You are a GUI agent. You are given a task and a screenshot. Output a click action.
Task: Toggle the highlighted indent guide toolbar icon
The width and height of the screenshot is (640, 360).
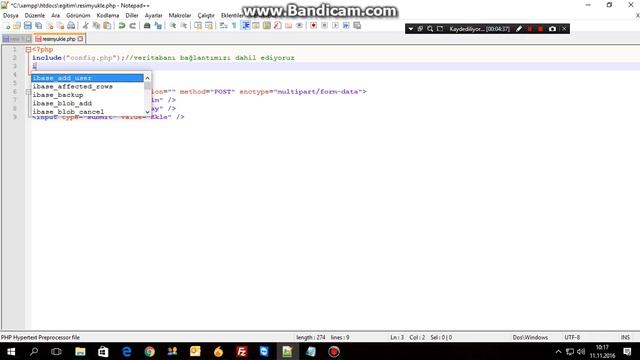coord(245,26)
